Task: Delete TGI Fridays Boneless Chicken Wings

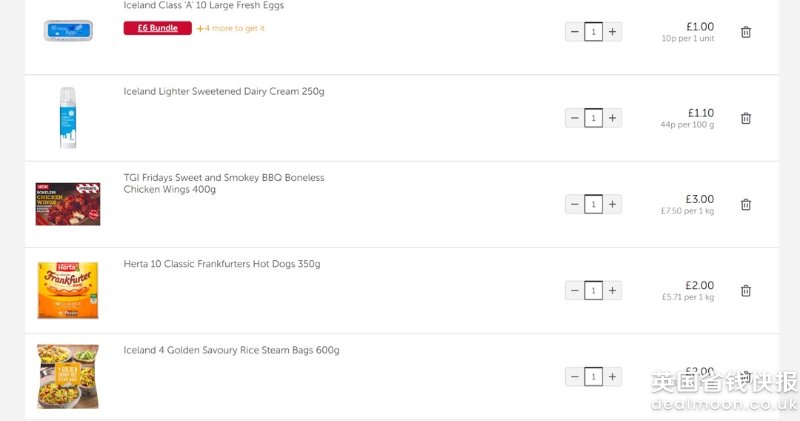Action: tap(745, 205)
